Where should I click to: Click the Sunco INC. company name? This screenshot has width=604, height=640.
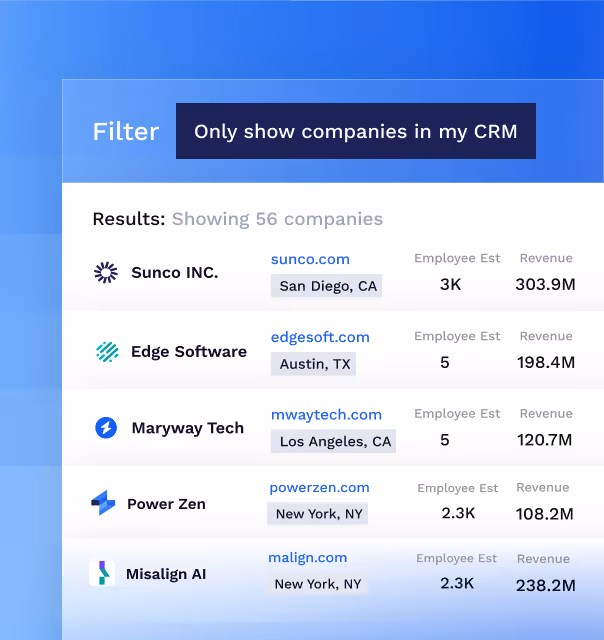coord(175,272)
